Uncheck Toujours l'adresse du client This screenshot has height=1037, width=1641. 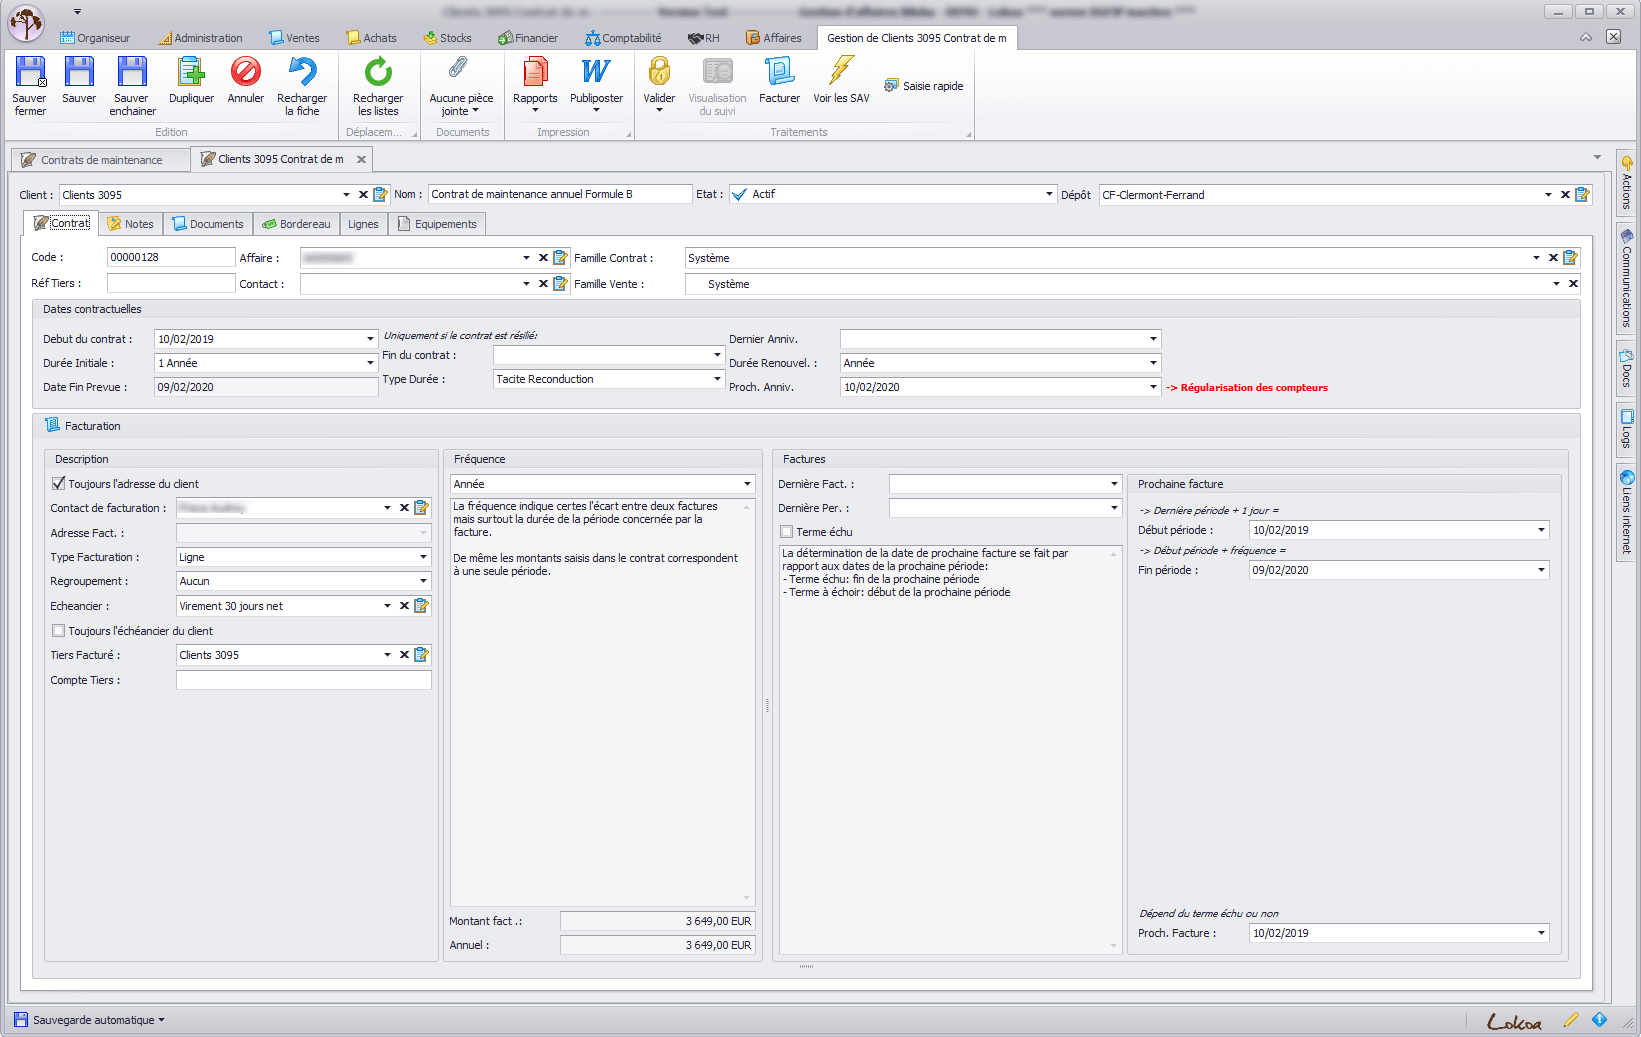coord(58,483)
